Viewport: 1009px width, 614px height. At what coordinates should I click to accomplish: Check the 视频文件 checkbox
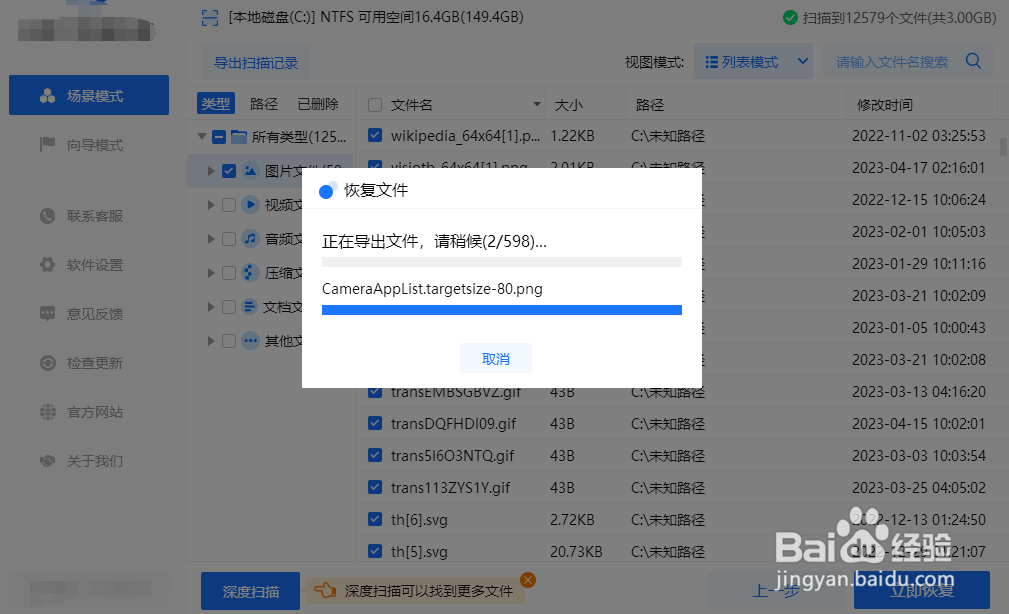tap(227, 204)
